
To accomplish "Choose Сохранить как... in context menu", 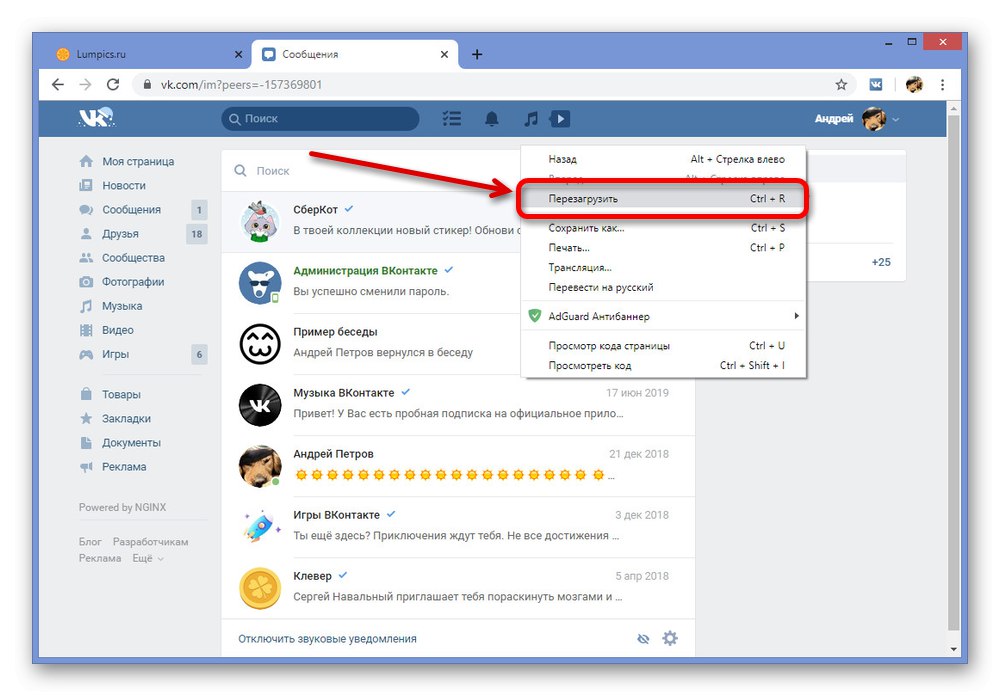I will 663,228.
